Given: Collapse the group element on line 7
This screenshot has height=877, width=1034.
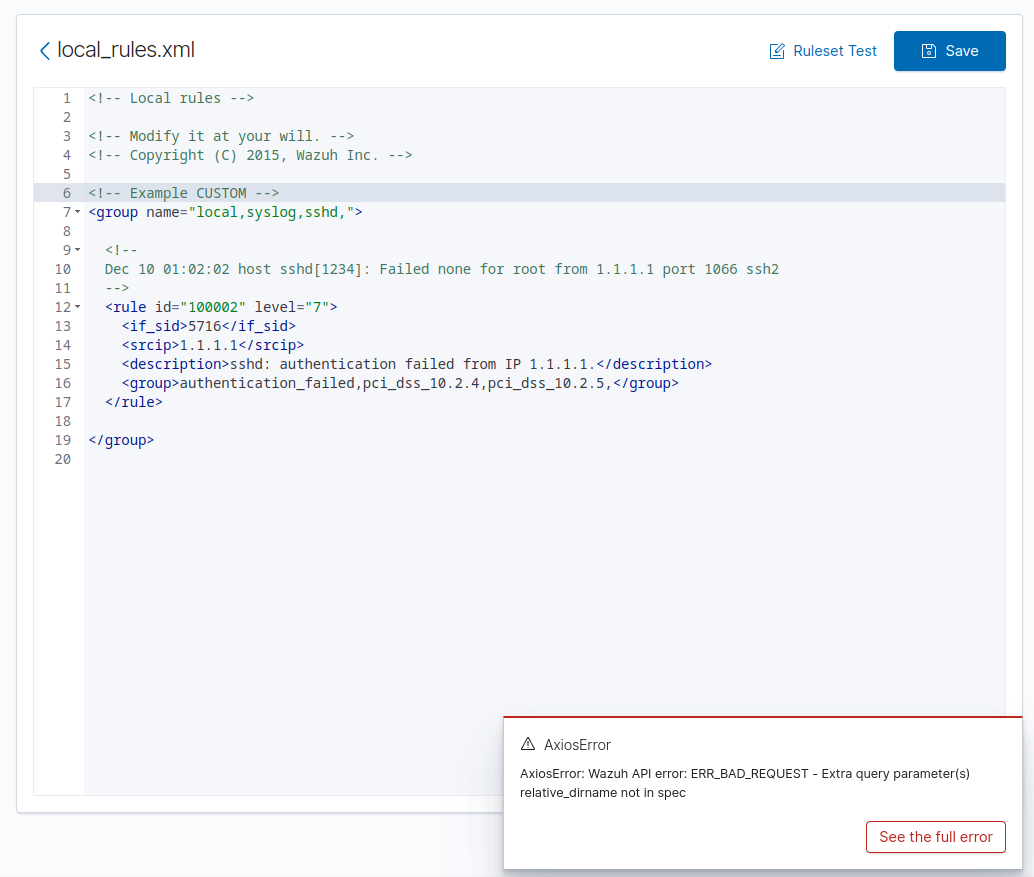Looking at the screenshot, I should point(76,212).
